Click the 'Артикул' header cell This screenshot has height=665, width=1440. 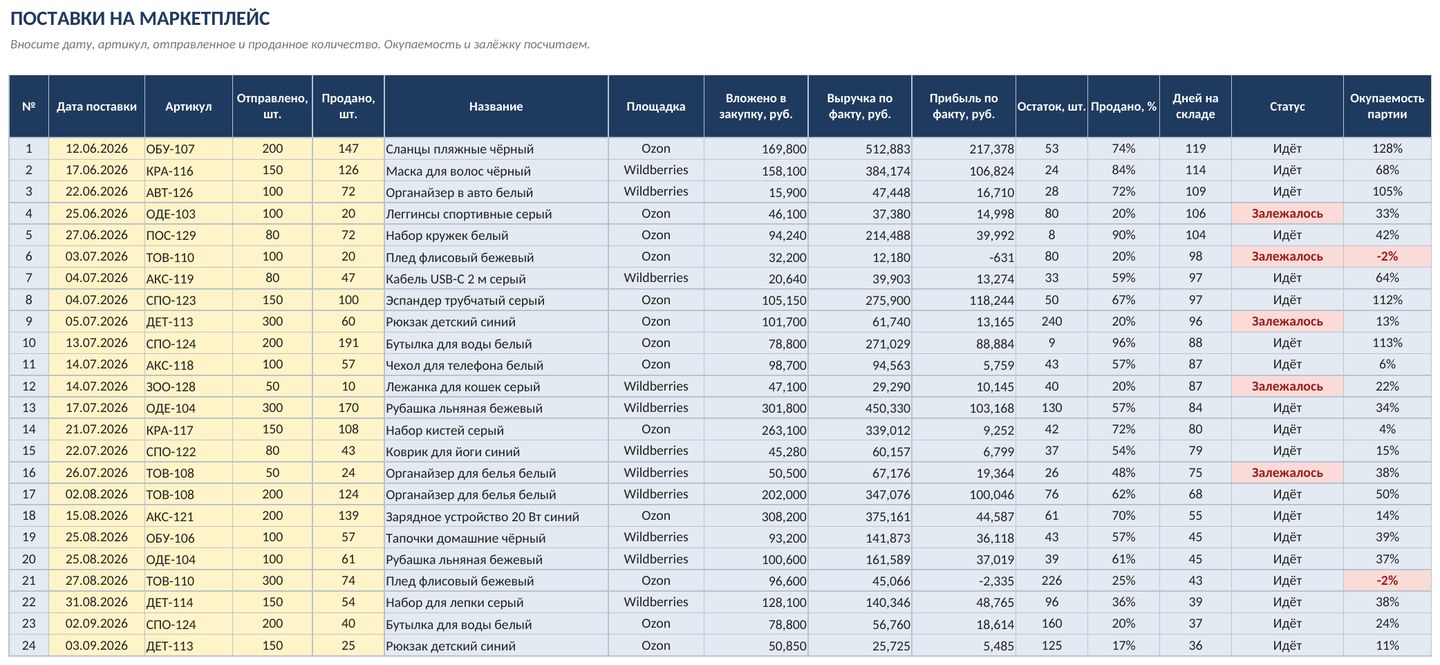pos(188,106)
